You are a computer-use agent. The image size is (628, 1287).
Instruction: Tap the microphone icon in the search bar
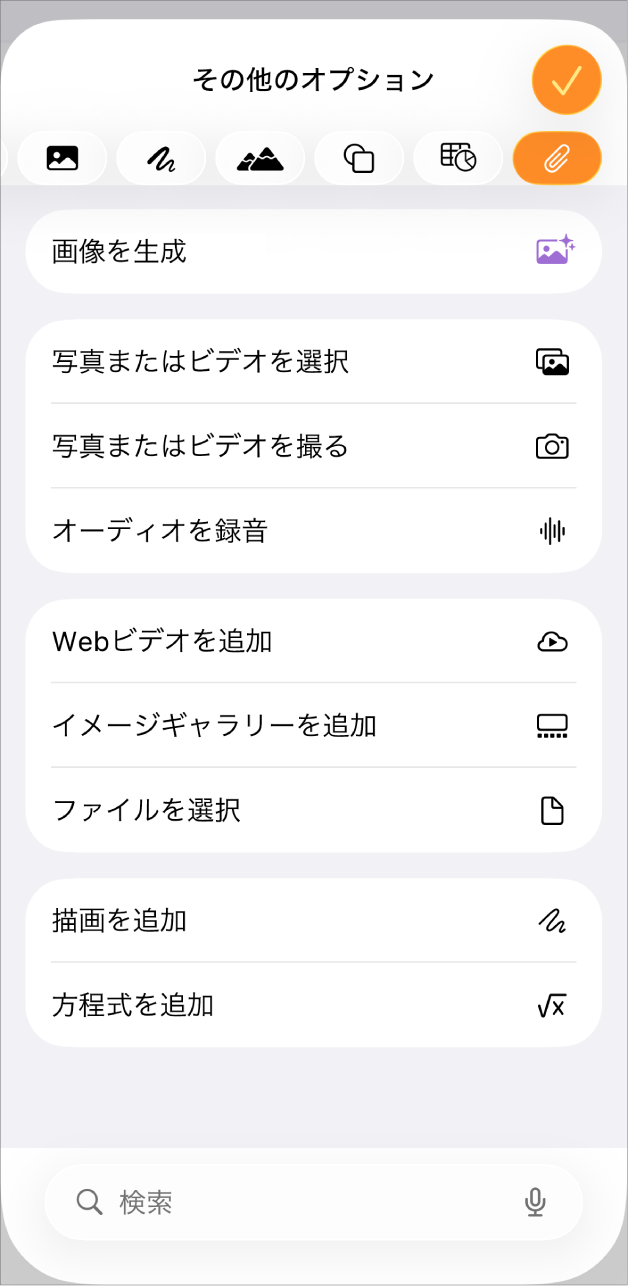[536, 1203]
